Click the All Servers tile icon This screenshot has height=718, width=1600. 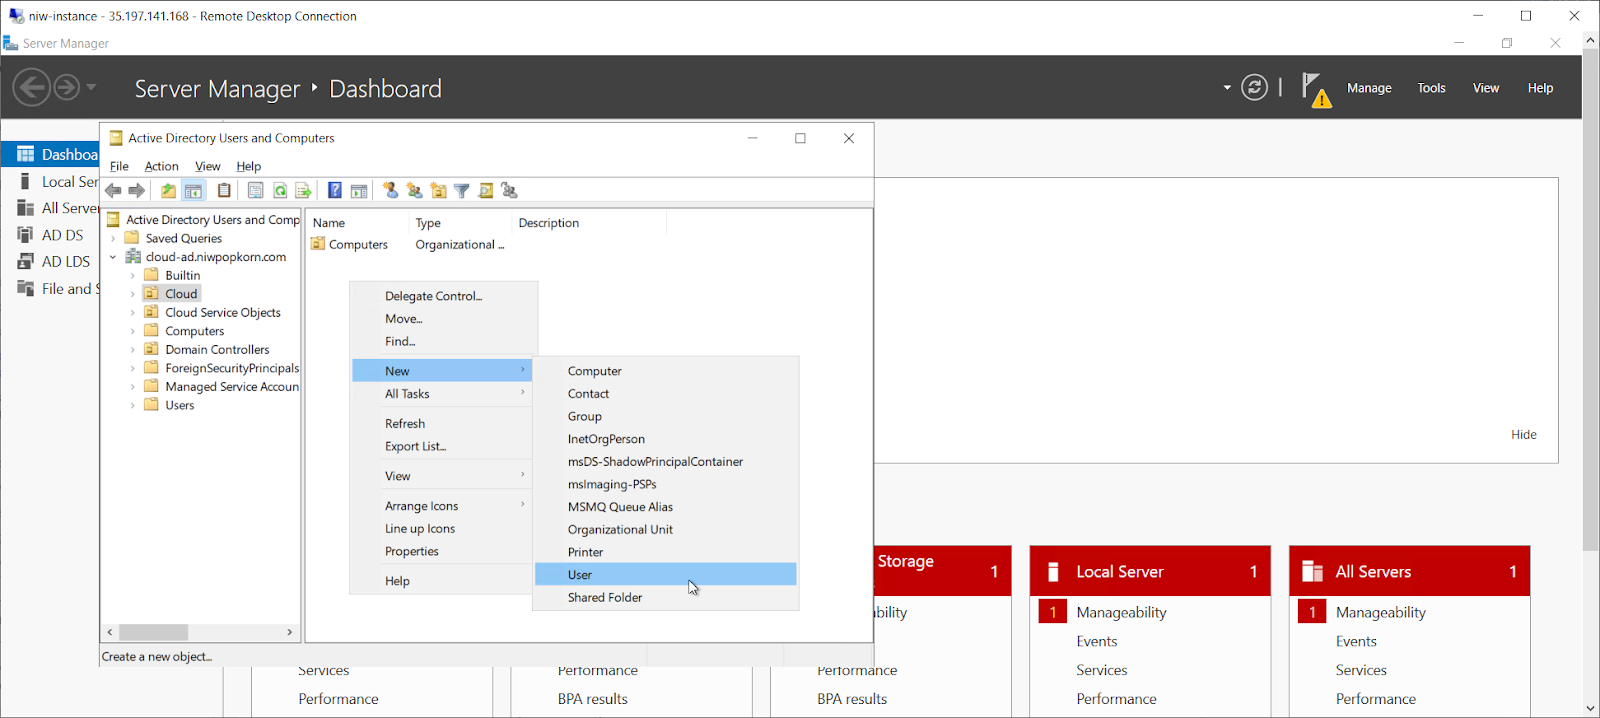click(x=1312, y=572)
